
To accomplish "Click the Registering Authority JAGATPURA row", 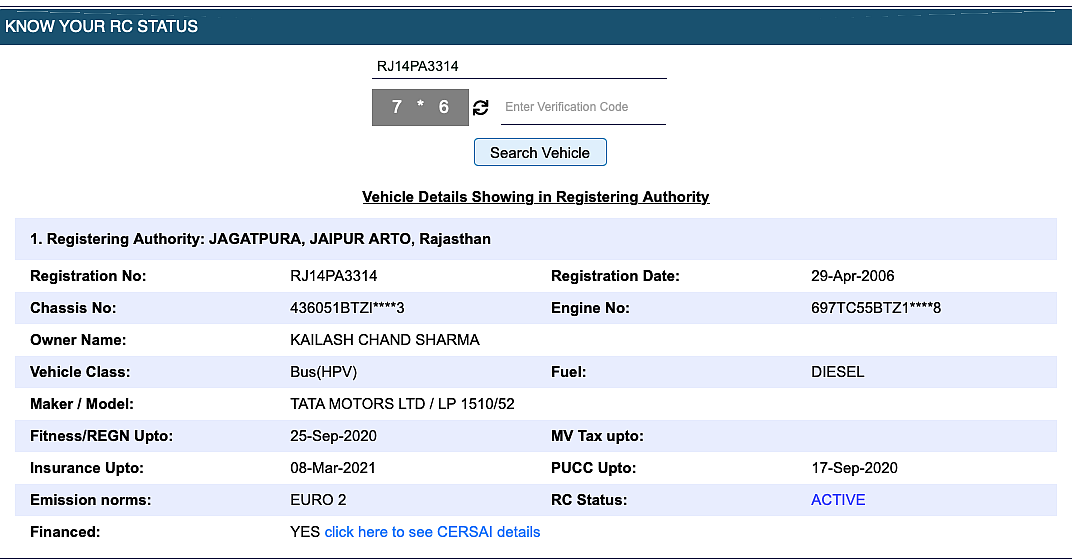I will 536,239.
